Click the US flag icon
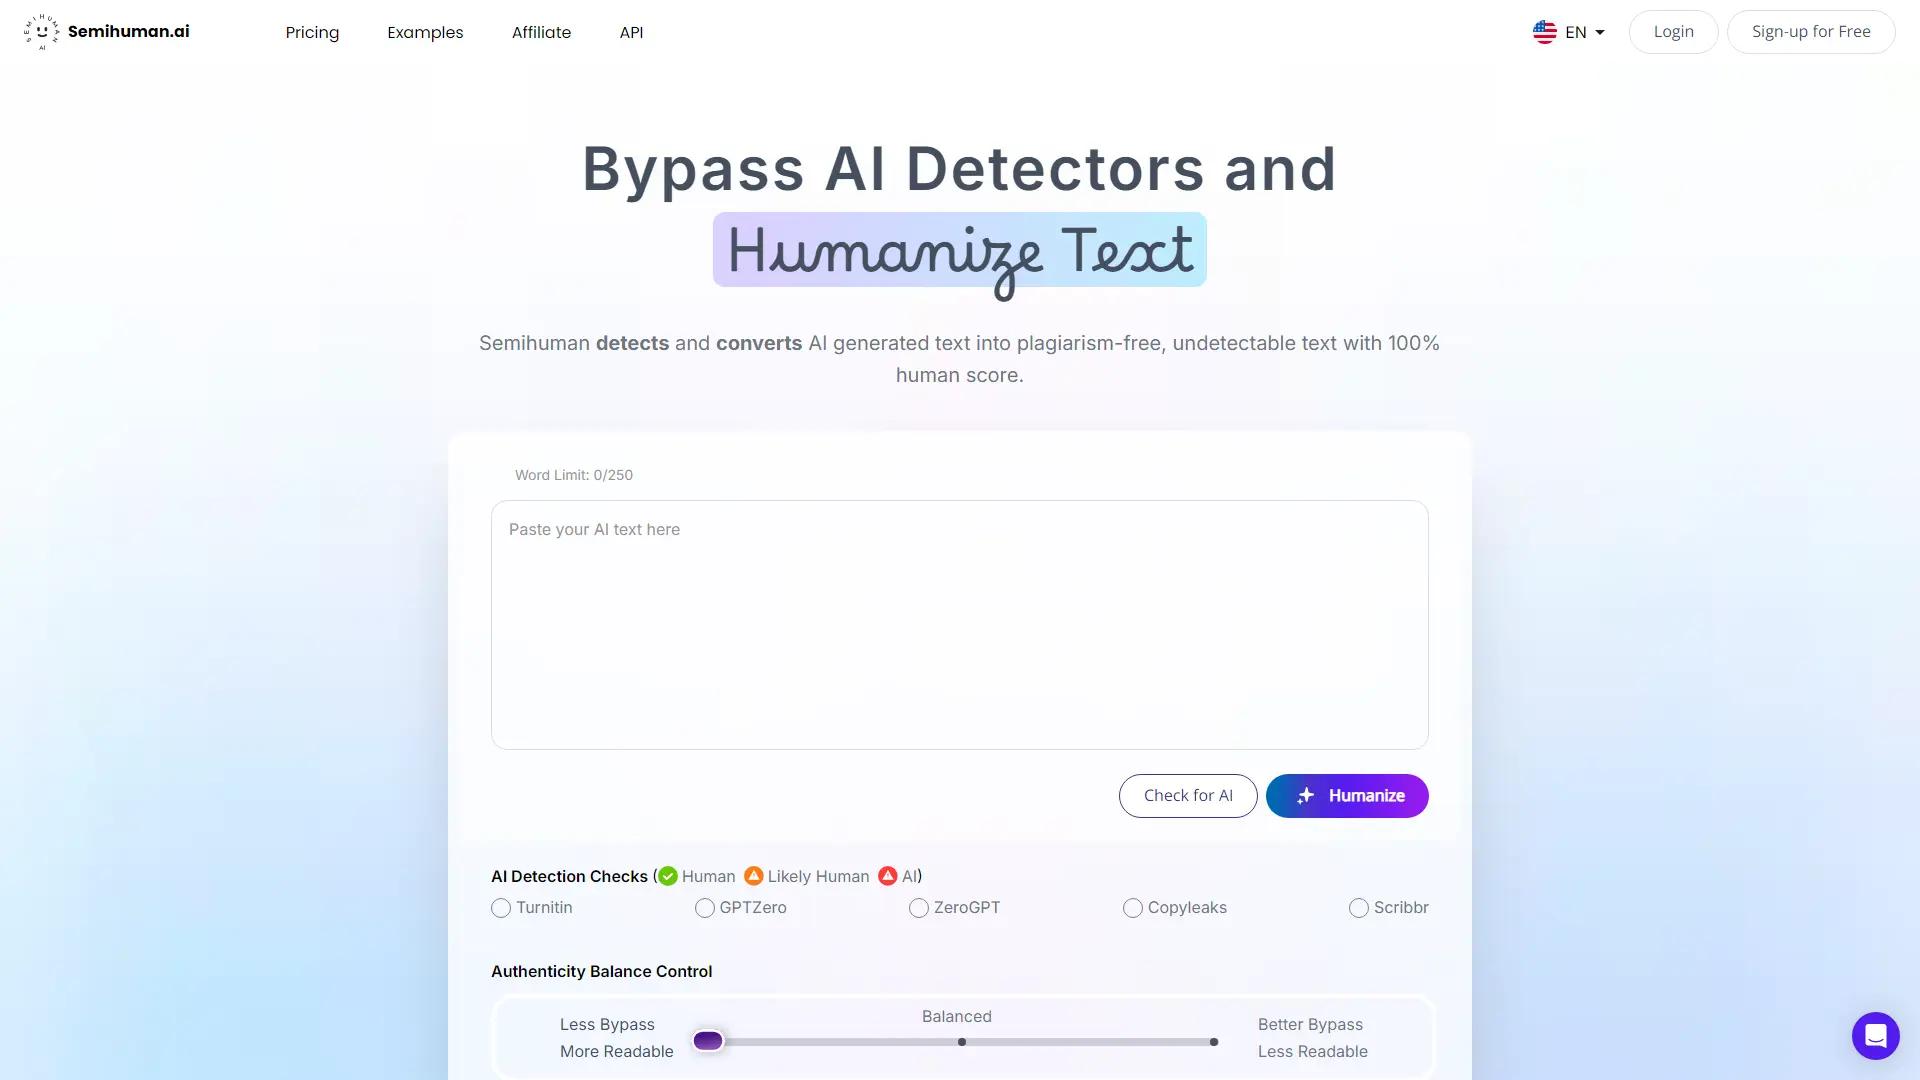The height and width of the screenshot is (1080, 1920). [x=1545, y=32]
